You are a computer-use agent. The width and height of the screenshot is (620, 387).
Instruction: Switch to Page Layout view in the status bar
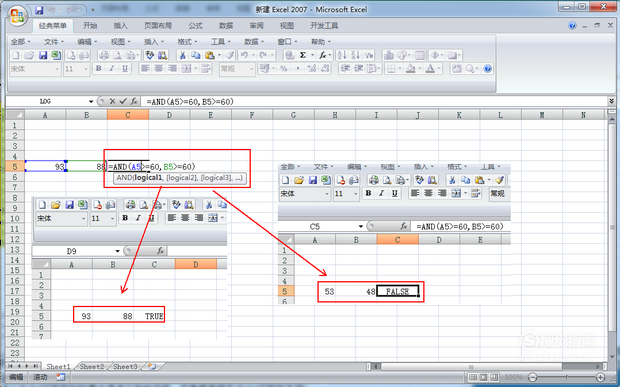click(x=484, y=377)
